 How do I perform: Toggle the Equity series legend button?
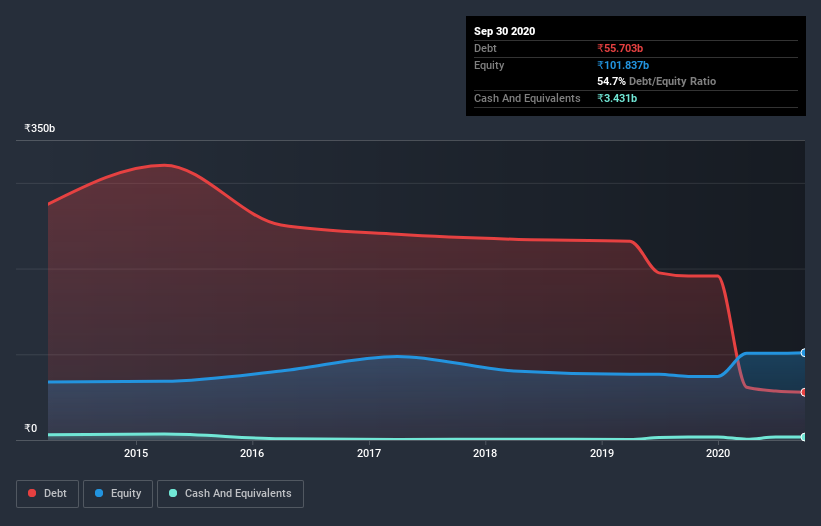coord(118,494)
